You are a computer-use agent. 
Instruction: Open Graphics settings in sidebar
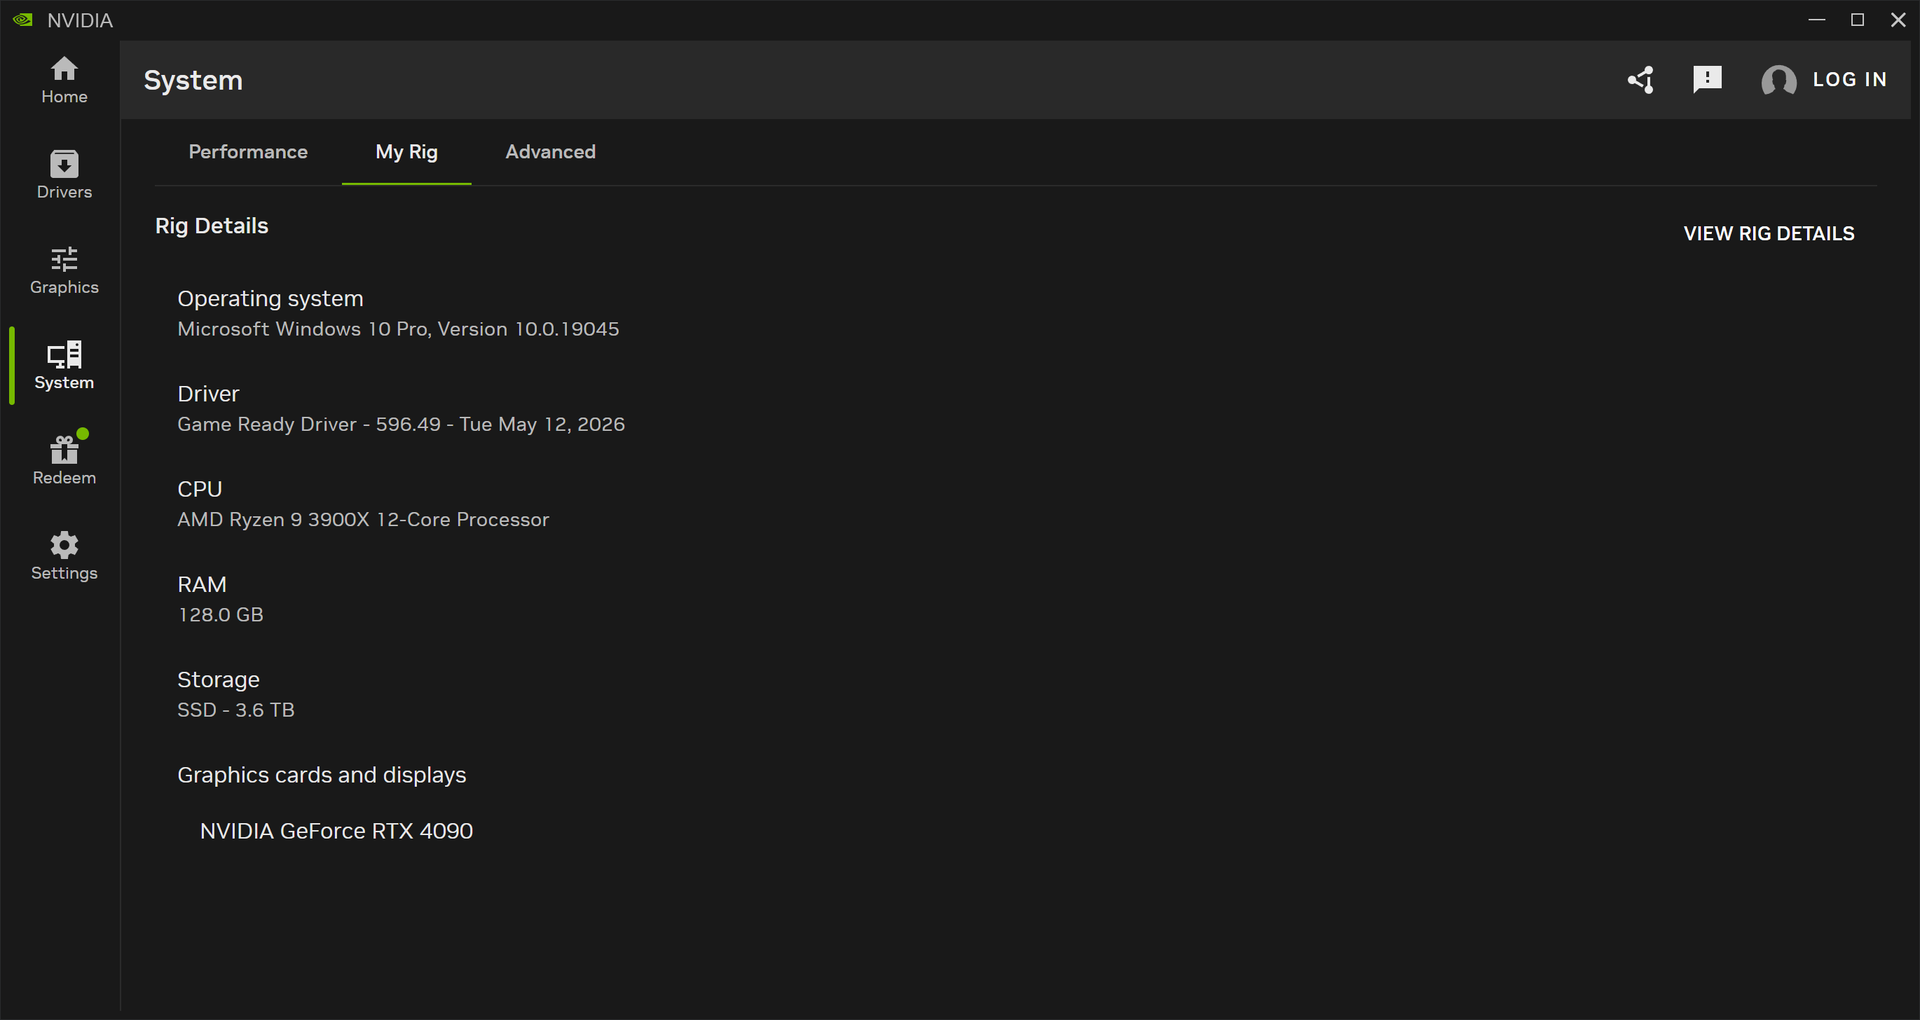click(64, 271)
